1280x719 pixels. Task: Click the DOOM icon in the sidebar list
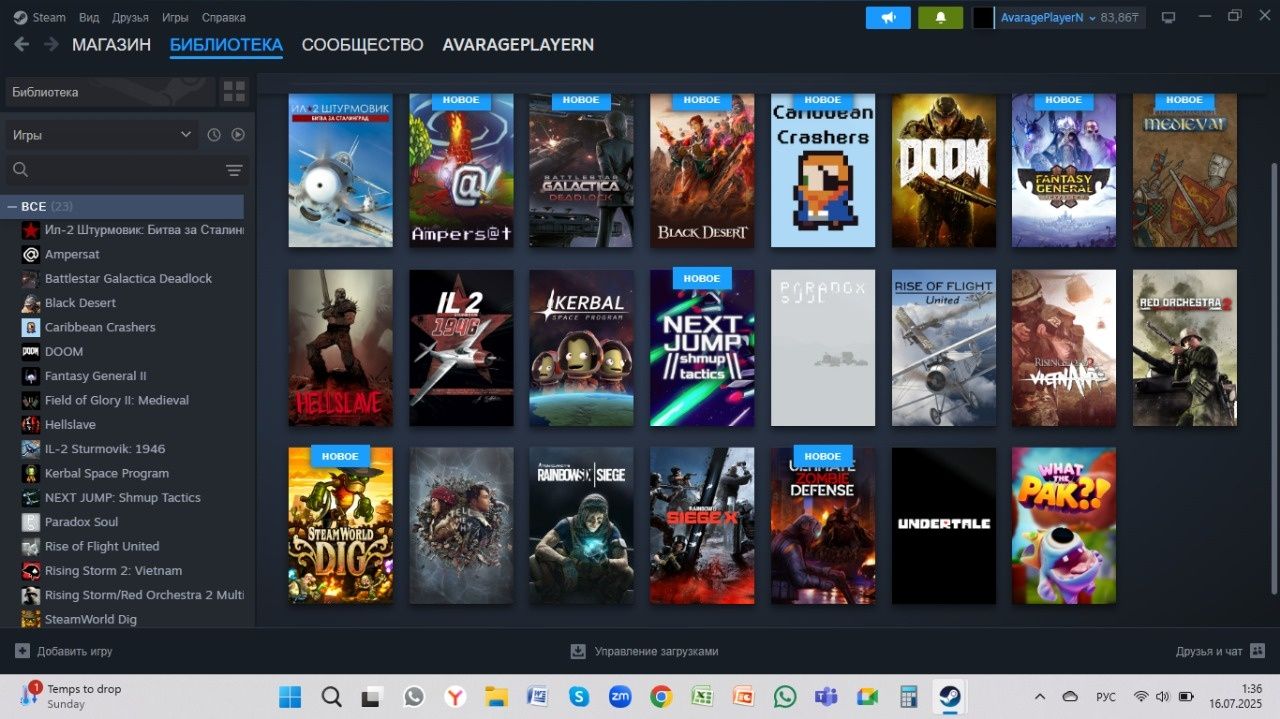tap(30, 352)
